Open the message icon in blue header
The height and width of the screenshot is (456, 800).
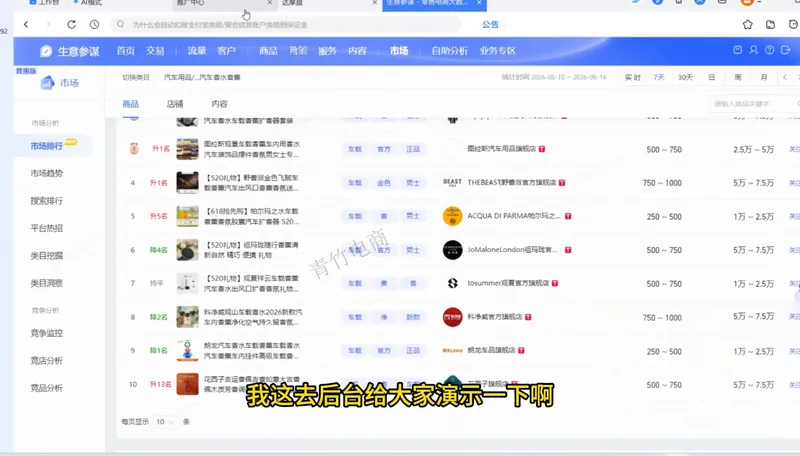pyautogui.click(x=738, y=50)
